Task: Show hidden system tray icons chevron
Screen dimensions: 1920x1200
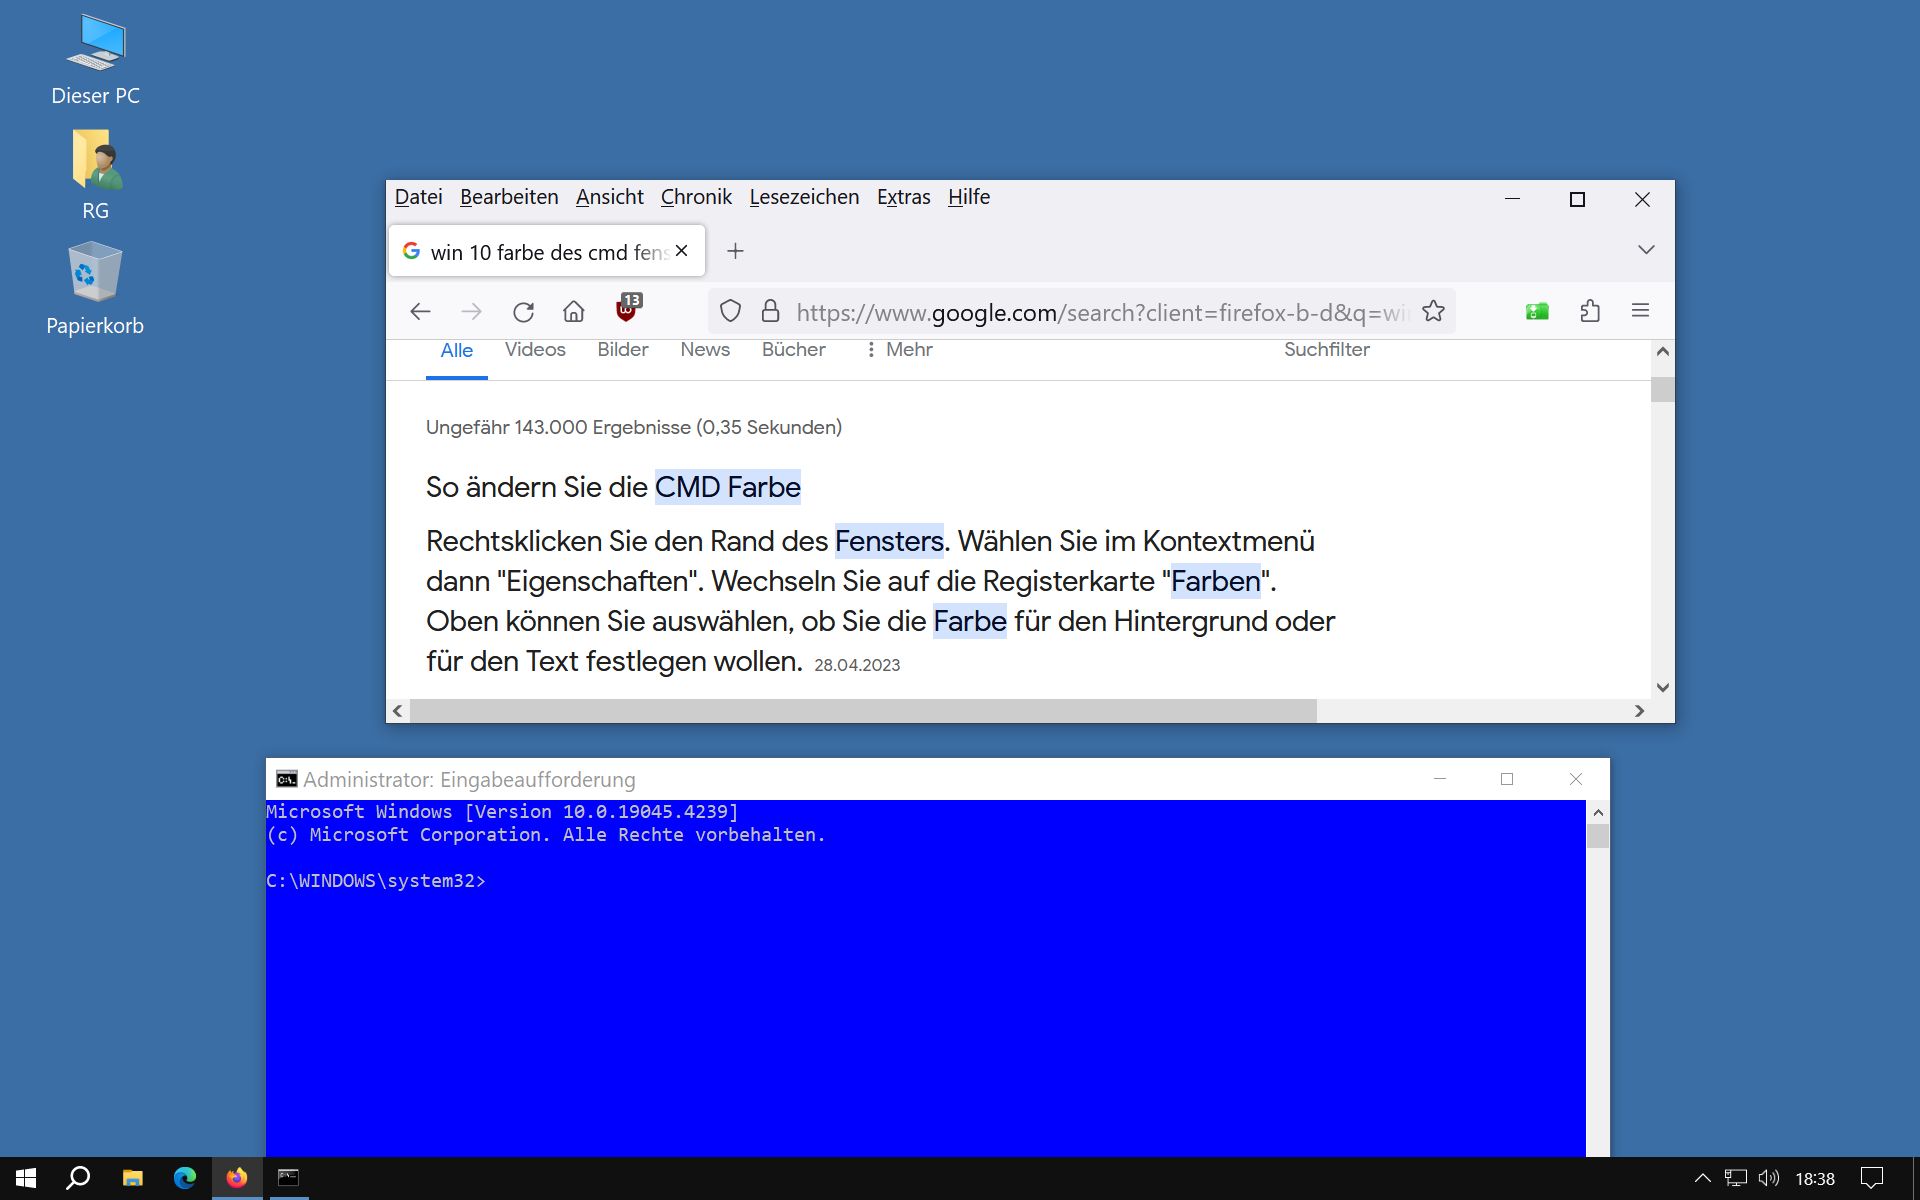Action: coord(1702,1178)
